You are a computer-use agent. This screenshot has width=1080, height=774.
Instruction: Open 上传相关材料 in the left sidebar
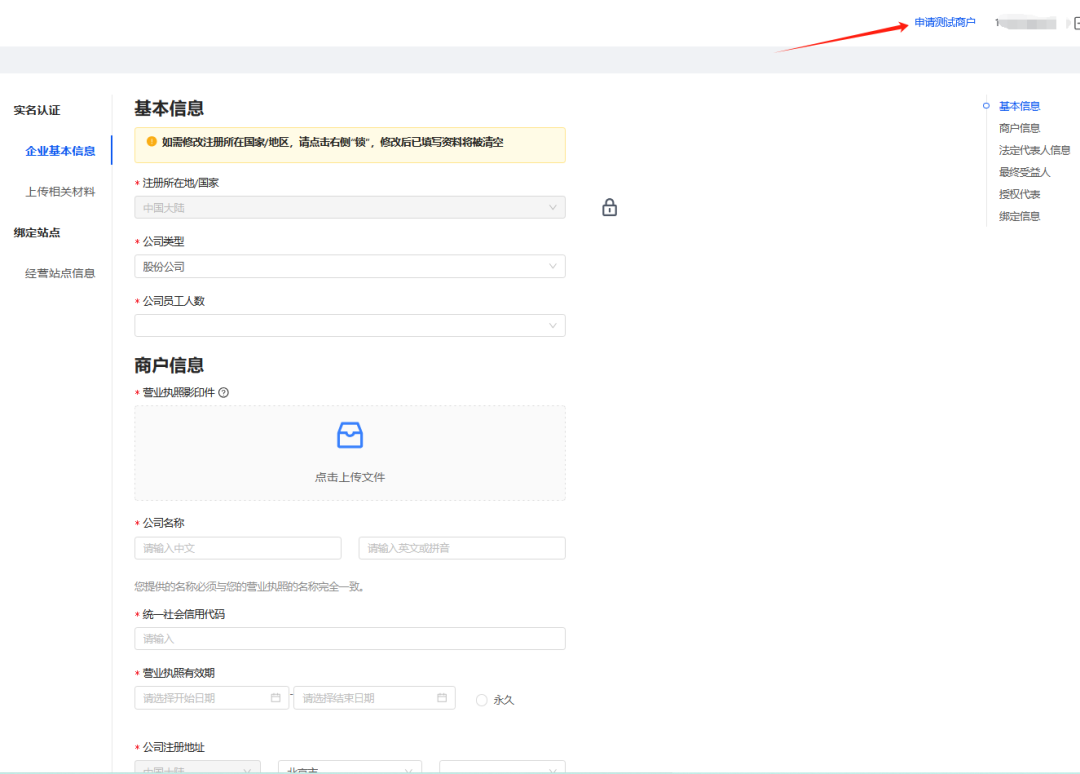click(x=60, y=192)
